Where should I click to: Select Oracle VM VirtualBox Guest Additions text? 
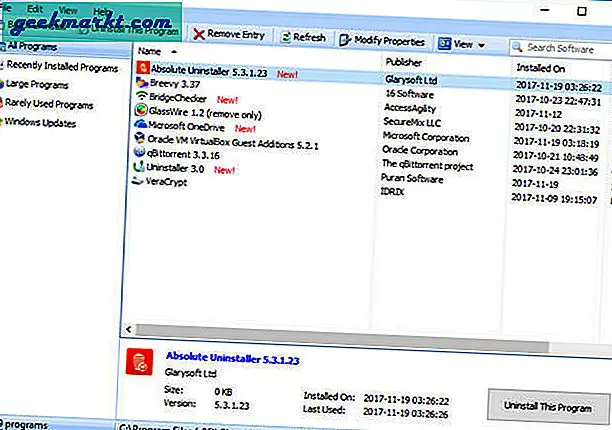(233, 142)
